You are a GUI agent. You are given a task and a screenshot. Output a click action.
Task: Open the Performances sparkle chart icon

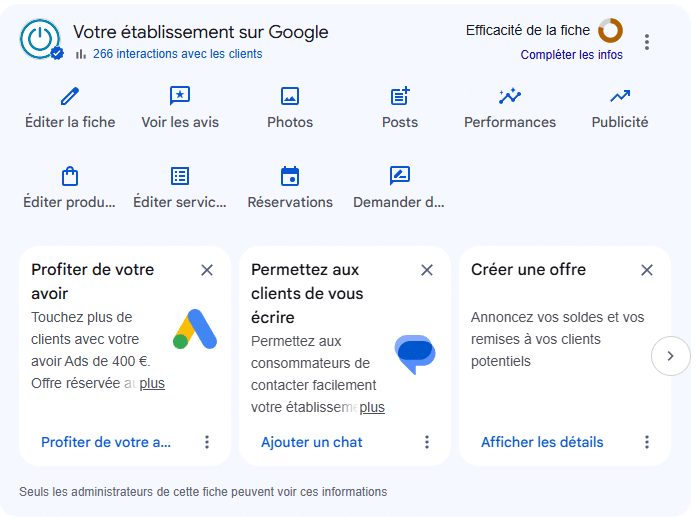510,96
